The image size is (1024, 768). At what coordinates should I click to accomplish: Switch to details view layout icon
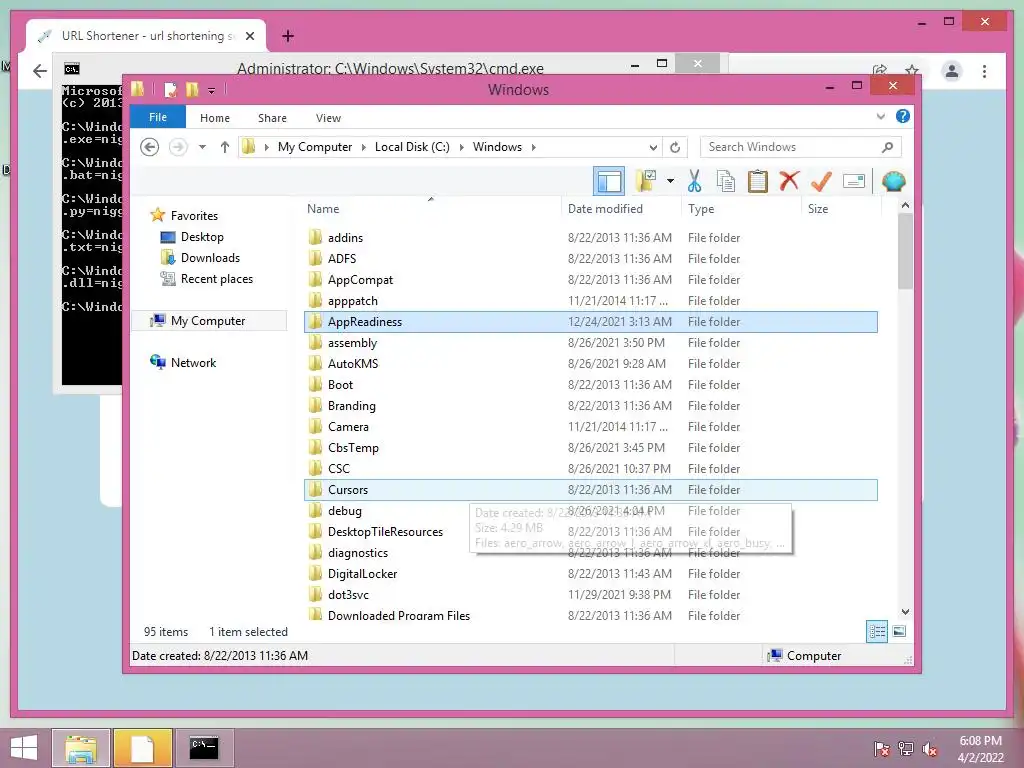tap(877, 632)
